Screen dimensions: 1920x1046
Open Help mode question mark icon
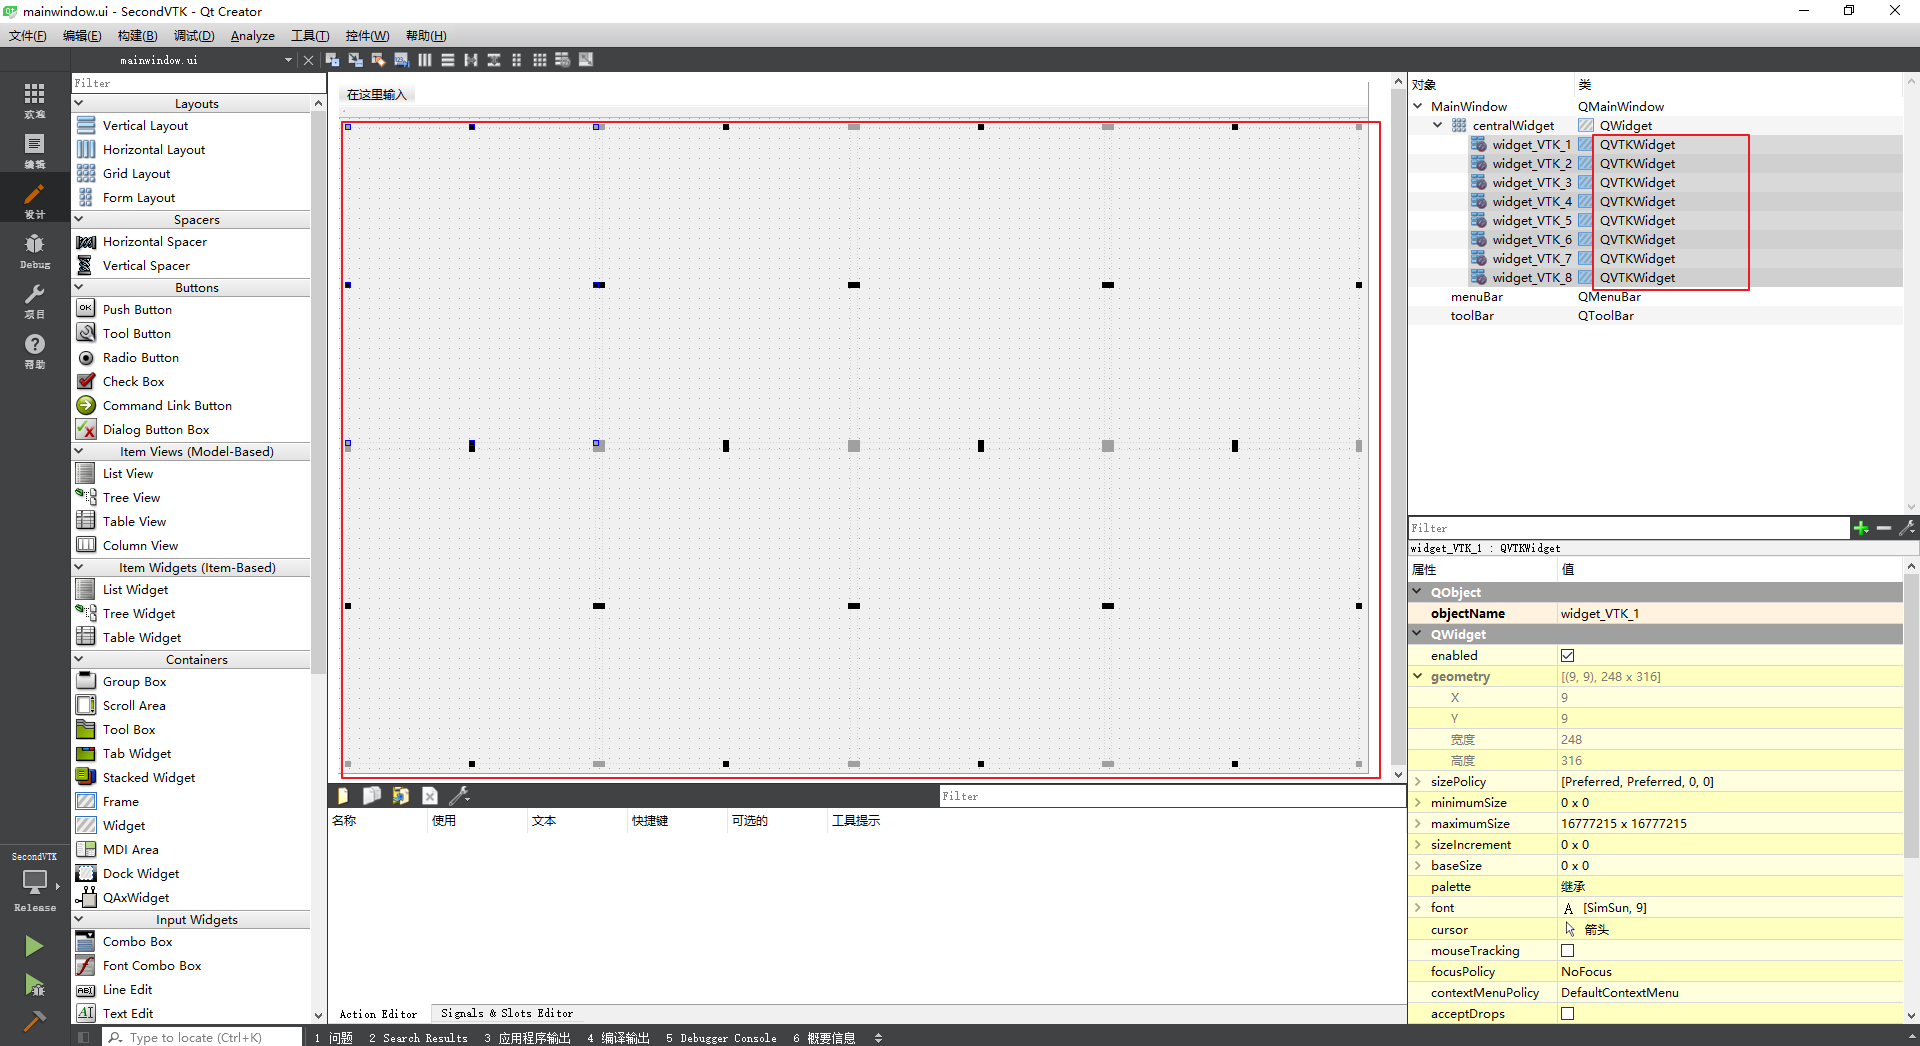point(35,350)
